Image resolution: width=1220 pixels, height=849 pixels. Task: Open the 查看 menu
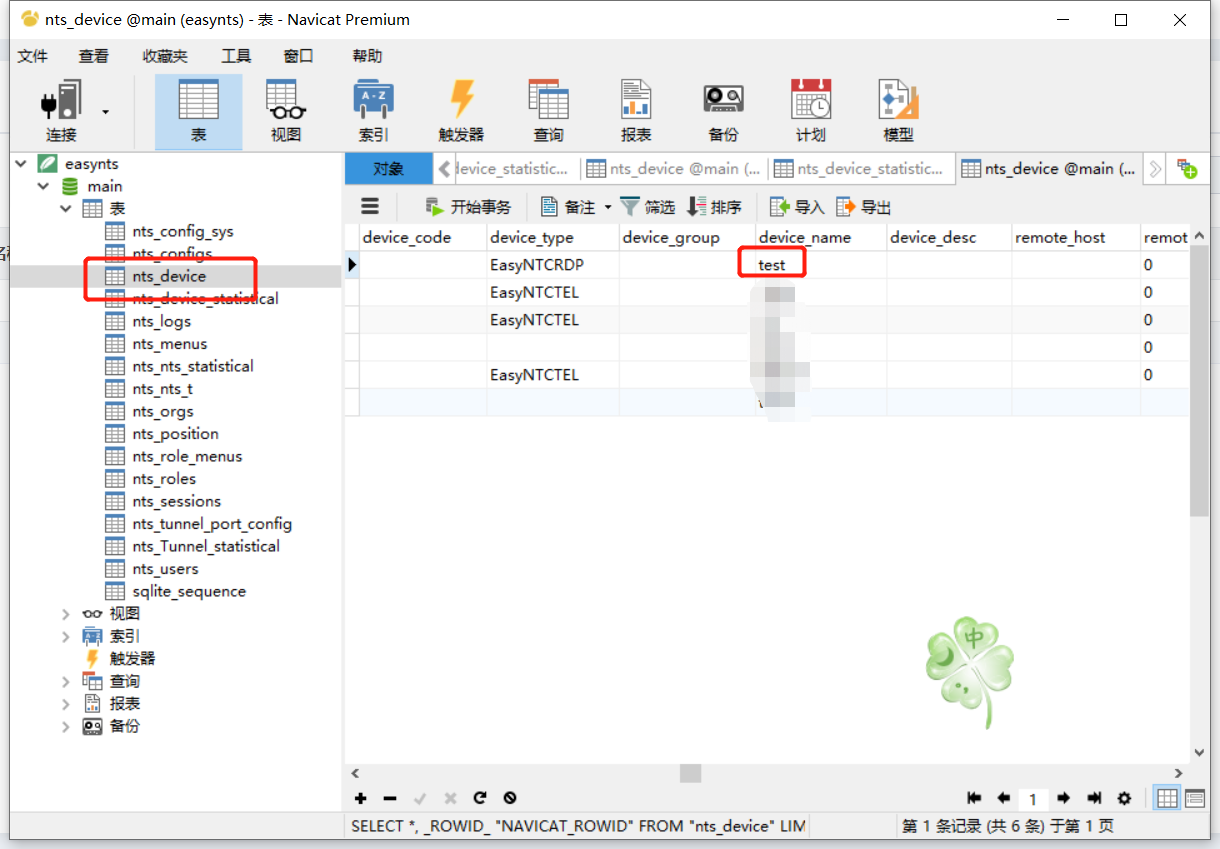click(94, 56)
